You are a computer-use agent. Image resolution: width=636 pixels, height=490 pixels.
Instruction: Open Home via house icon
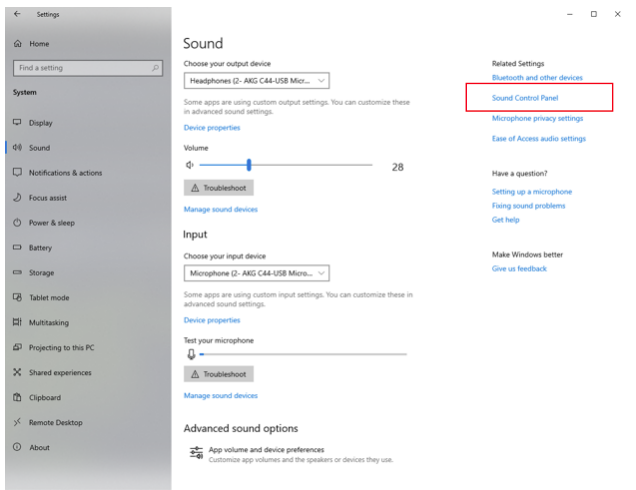tap(18, 45)
